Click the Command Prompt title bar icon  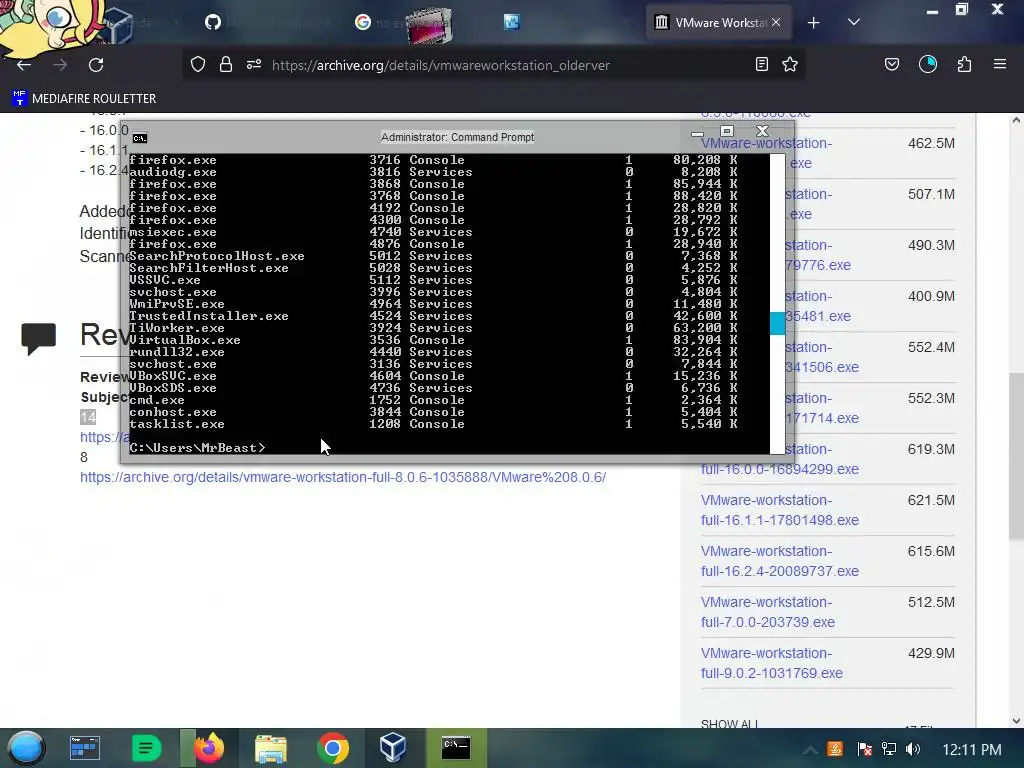[x=140, y=138]
